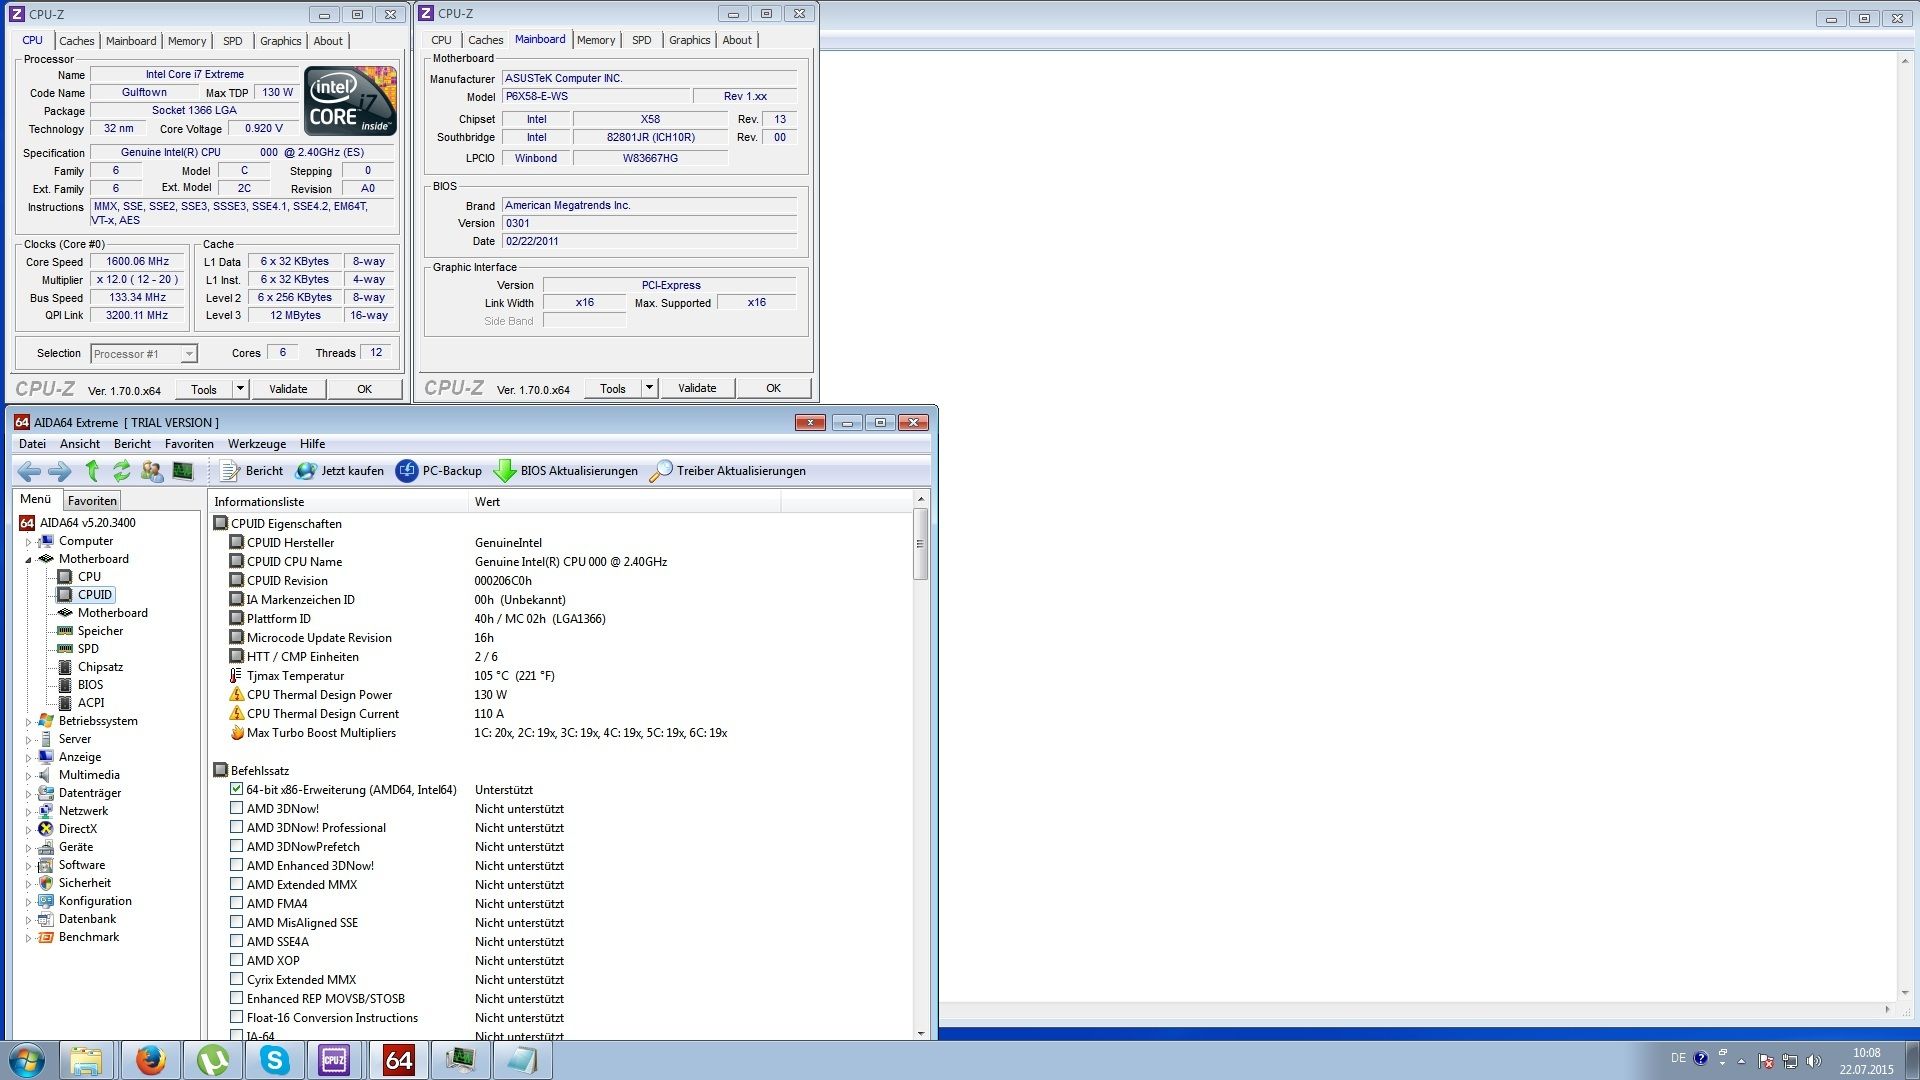The image size is (1920, 1080).
Task: Open BIOS Aktualisierungen
Action: tap(566, 471)
